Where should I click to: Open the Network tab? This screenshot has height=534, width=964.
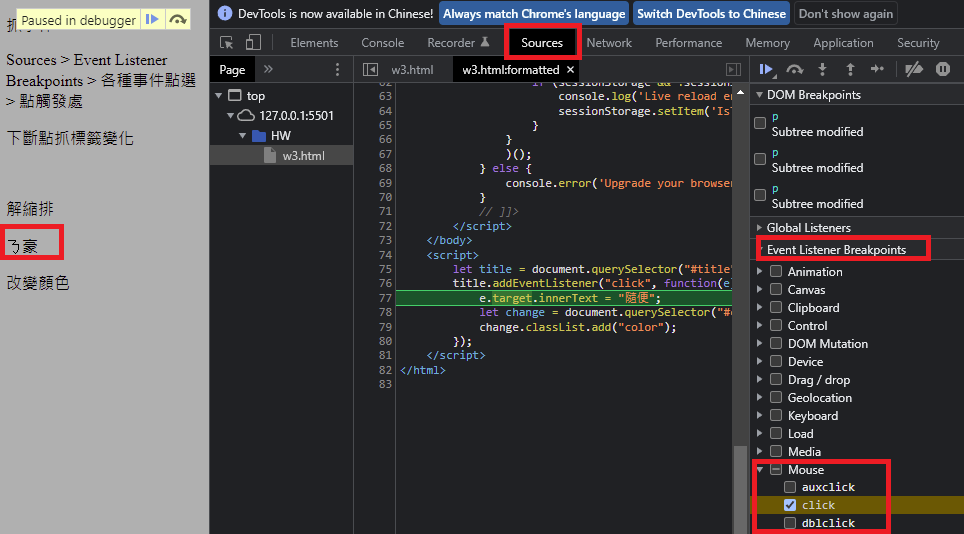609,42
